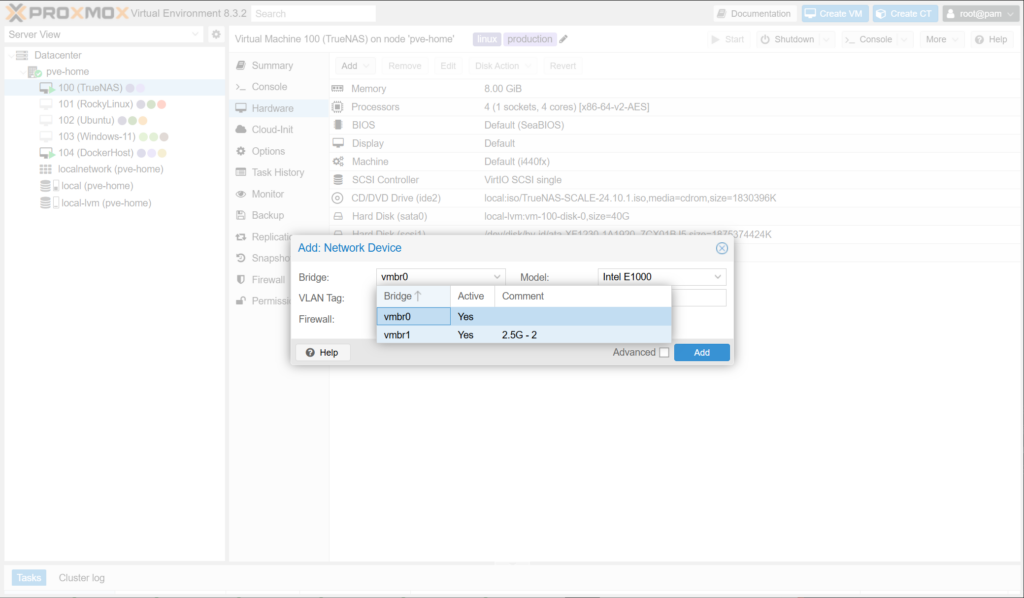Sort list by Bridge column header
Image resolution: width=1024 pixels, height=598 pixels.
403,296
